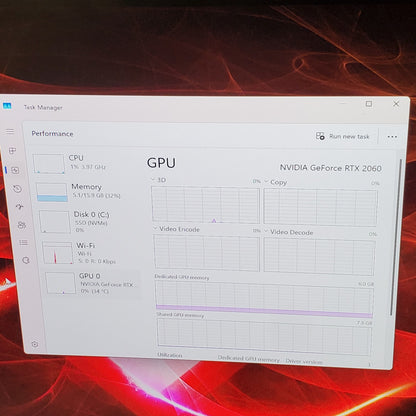Open the 3D engine graph dropdown
The height and width of the screenshot is (416, 416).
pos(153,179)
